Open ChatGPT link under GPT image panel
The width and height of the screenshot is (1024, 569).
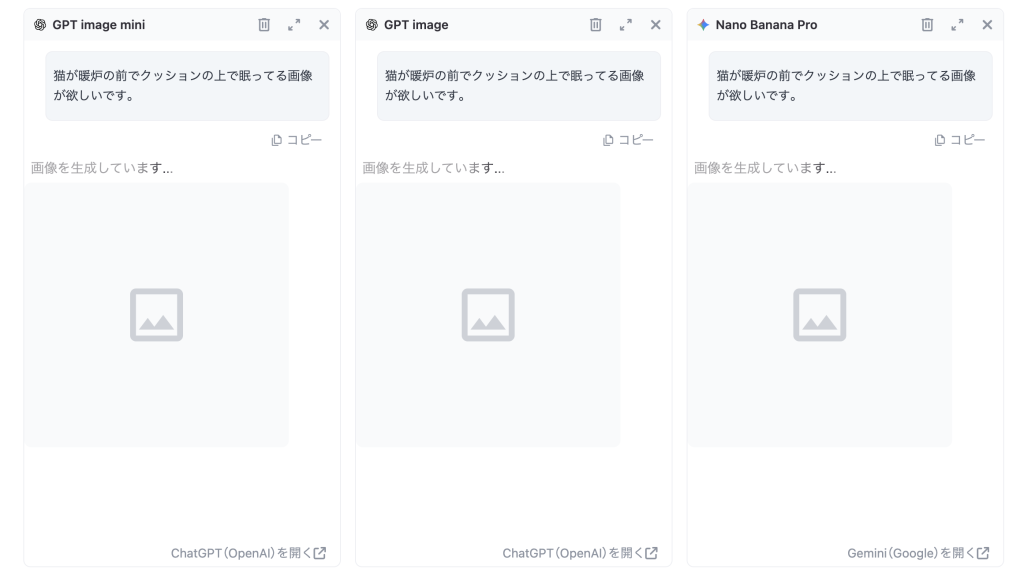tap(580, 553)
